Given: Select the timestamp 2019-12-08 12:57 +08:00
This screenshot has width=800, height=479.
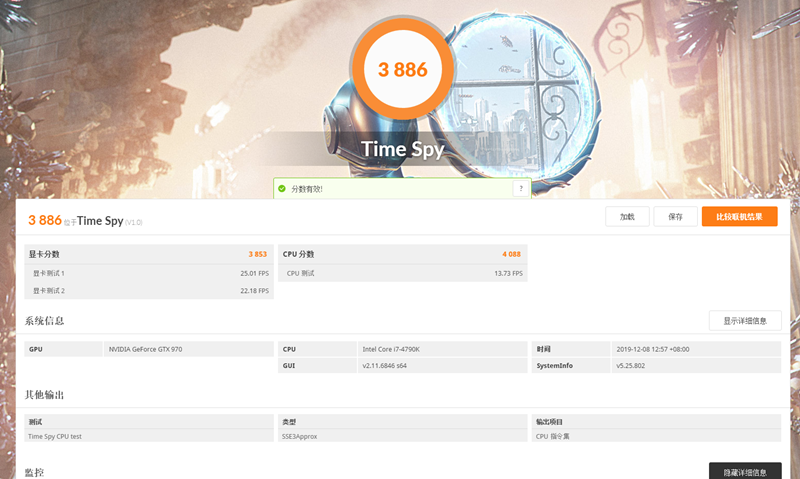Looking at the screenshot, I should pyautogui.click(x=653, y=349).
